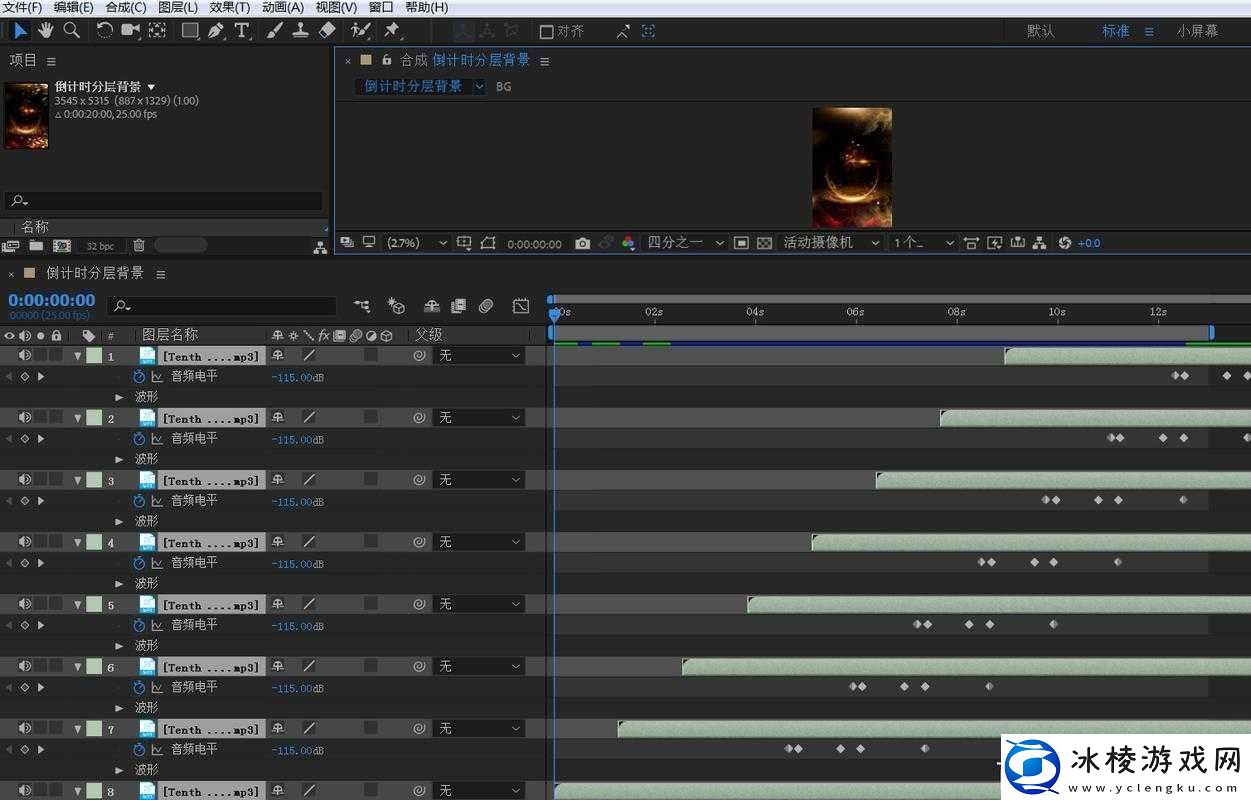Image resolution: width=1251 pixels, height=800 pixels.
Task: Expand the 波形 waveform under layer 1
Action: pos(119,397)
